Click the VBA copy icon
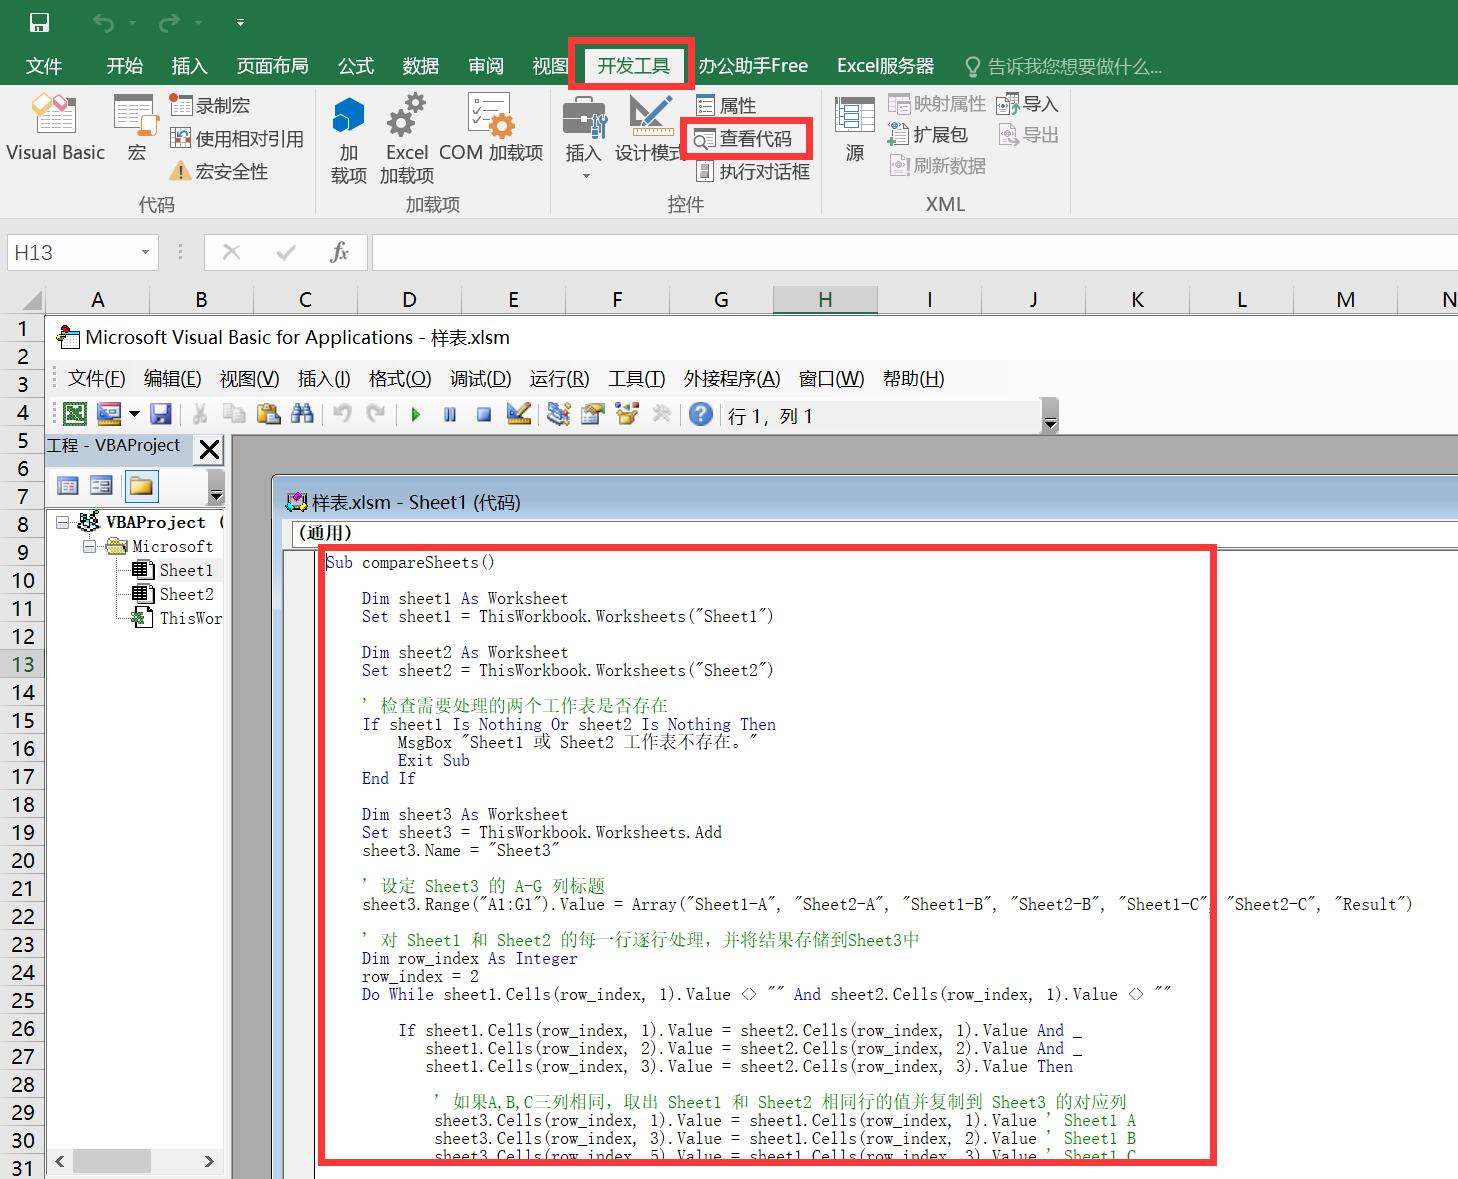Screen dimensions: 1458x1179 [x=234, y=414]
